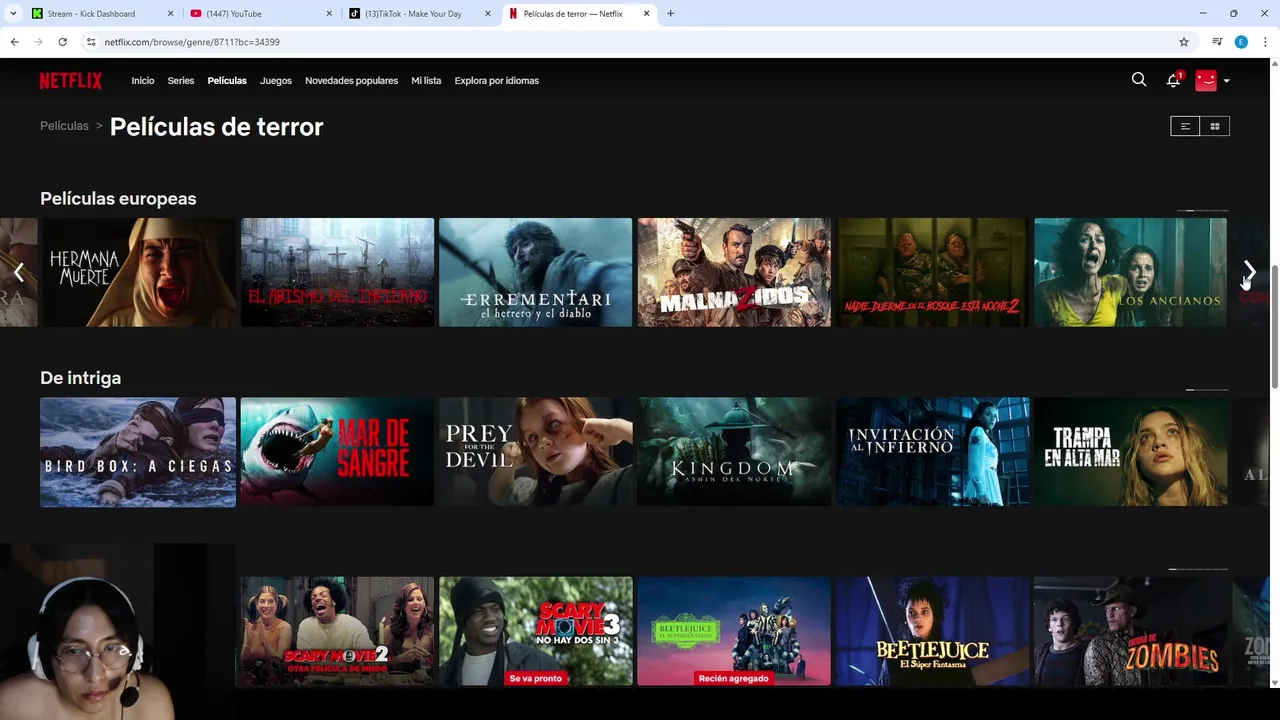The width and height of the screenshot is (1280, 720).
Task: Close the YouTube tab
Action: pyautogui.click(x=329, y=14)
